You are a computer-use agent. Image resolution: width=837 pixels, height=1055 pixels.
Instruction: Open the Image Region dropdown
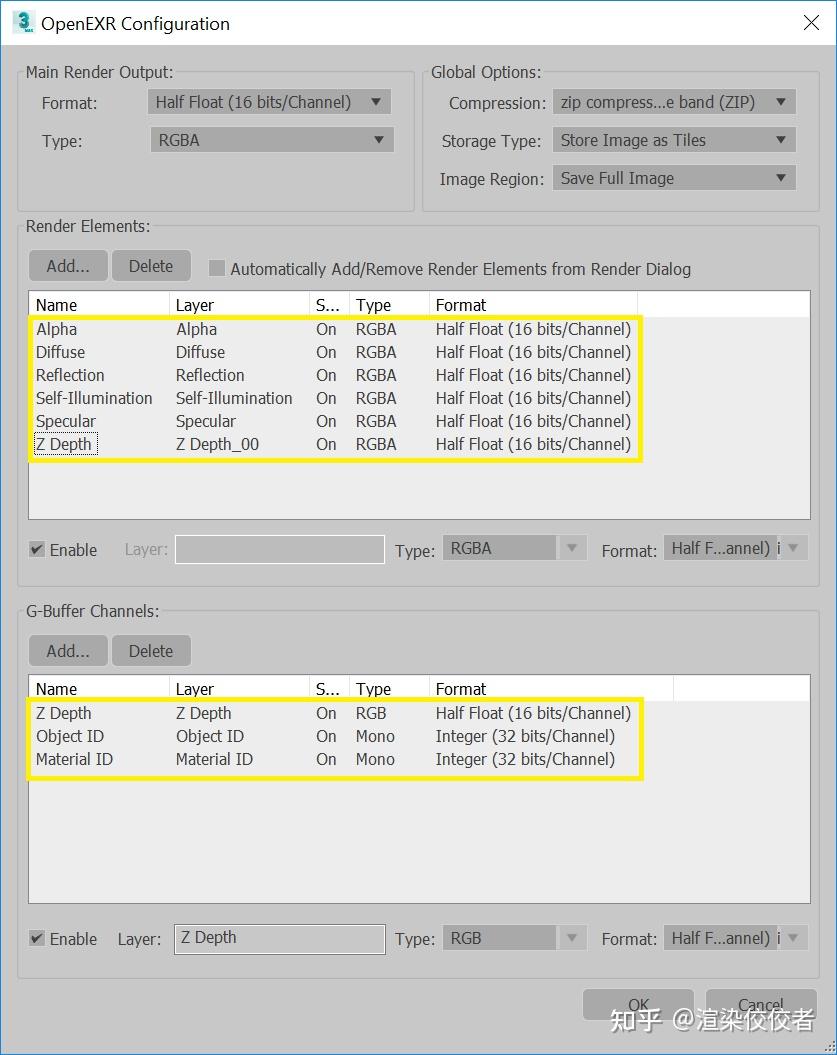[674, 178]
